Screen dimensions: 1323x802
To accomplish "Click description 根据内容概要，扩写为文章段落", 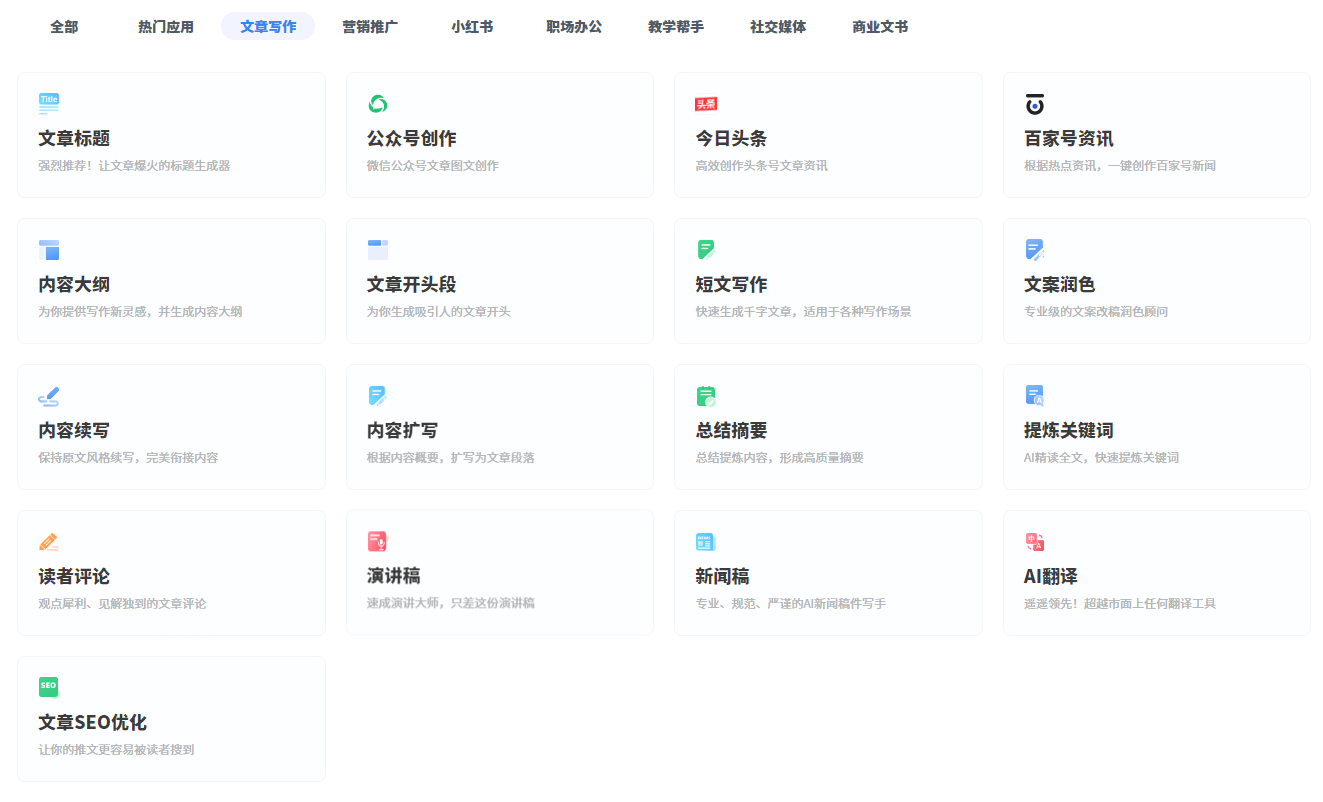I will (451, 458).
